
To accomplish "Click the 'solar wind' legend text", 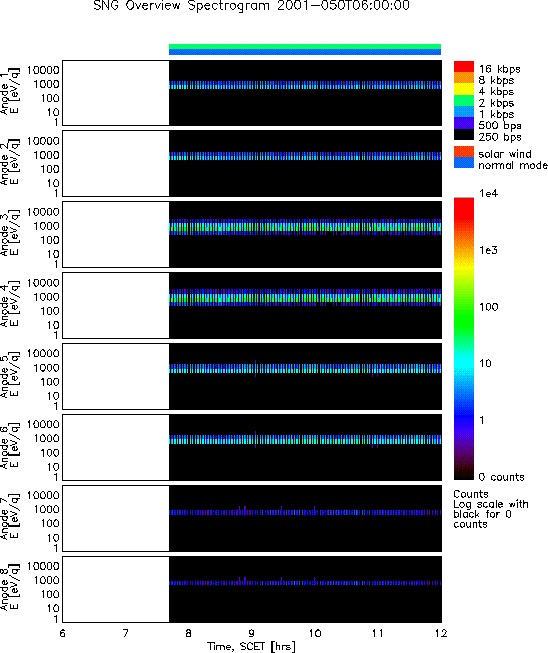I will [x=505, y=154].
